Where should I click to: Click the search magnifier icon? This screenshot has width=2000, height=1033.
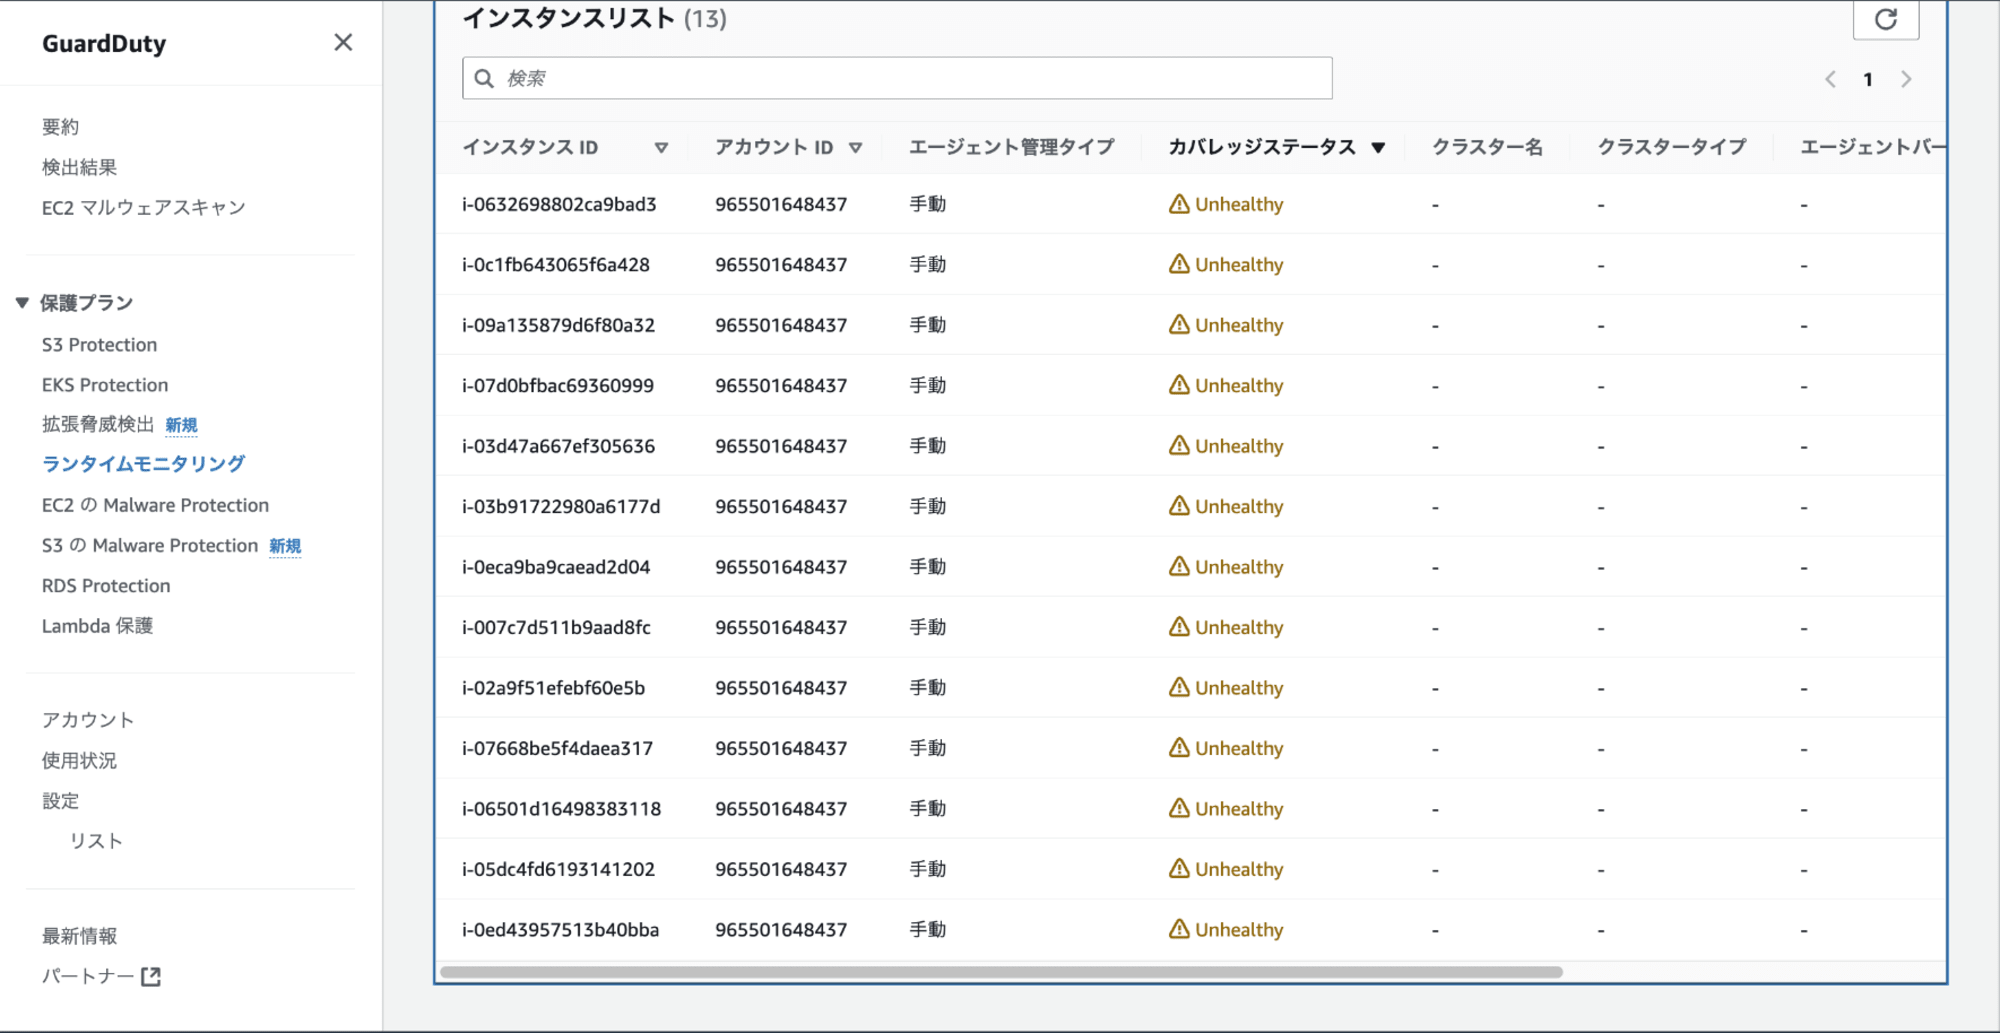click(x=484, y=78)
